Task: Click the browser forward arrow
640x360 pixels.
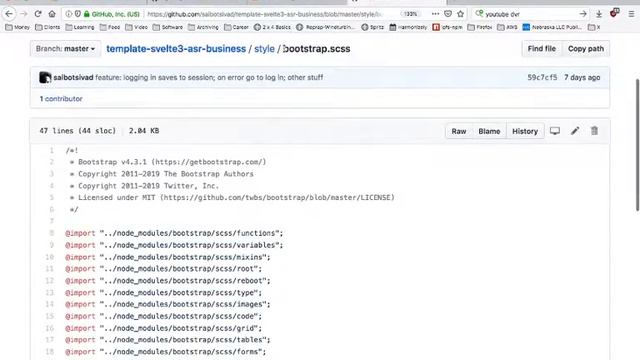Action: [x=24, y=14]
